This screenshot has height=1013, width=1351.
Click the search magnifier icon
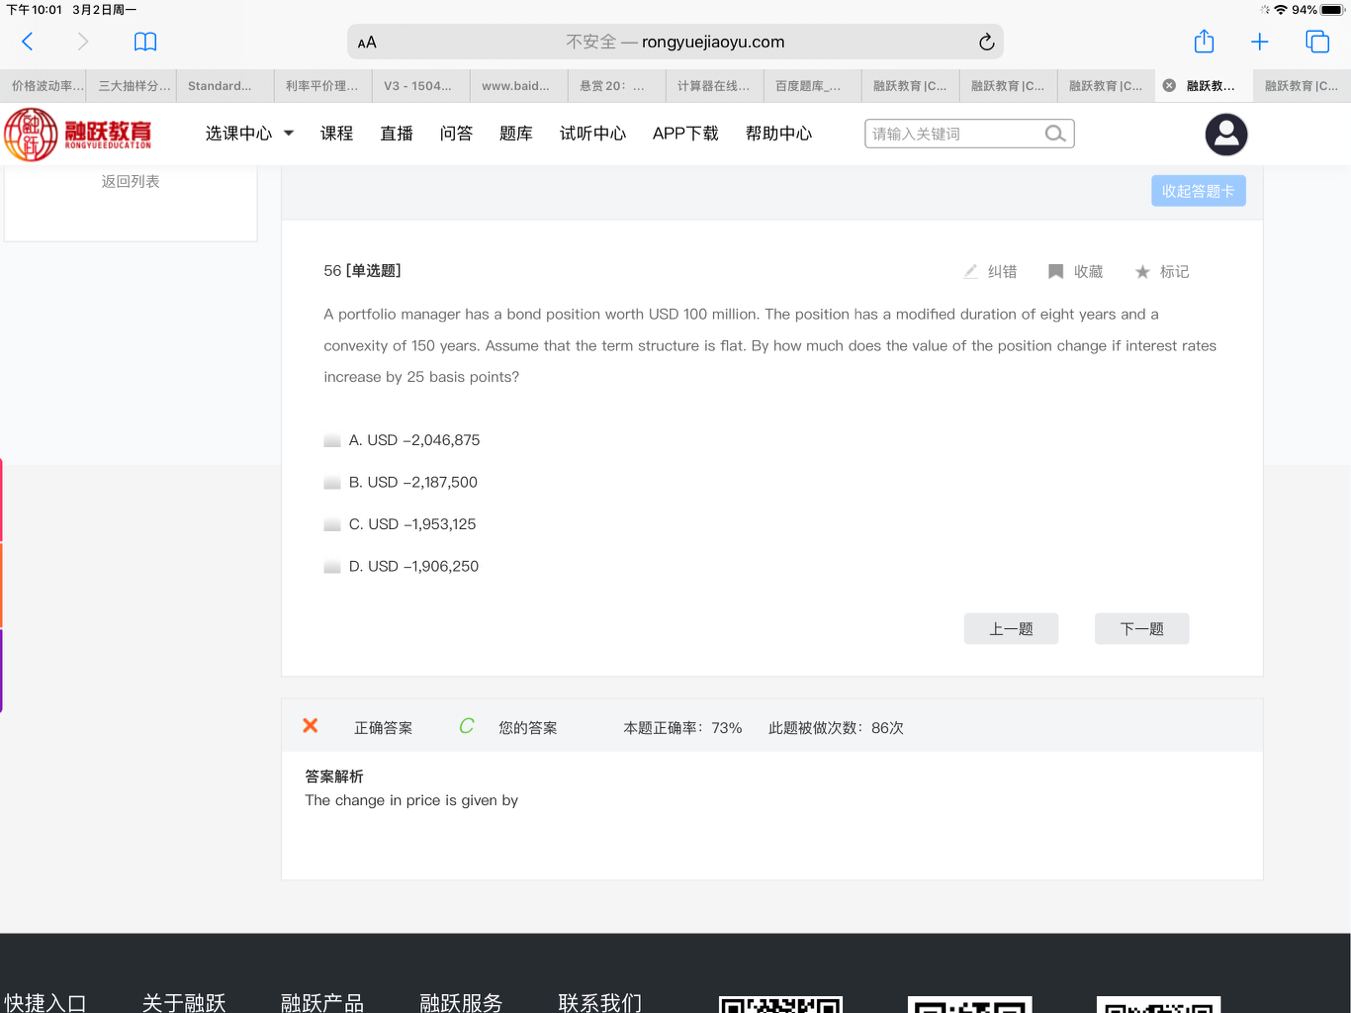(1055, 134)
